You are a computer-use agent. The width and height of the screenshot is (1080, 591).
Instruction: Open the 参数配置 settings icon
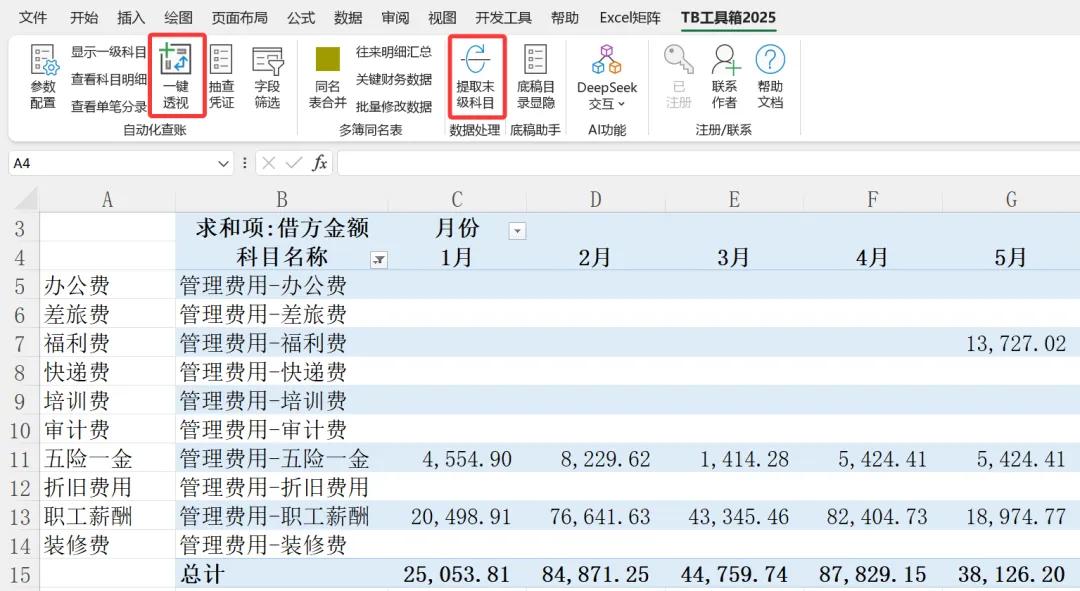coord(43,76)
